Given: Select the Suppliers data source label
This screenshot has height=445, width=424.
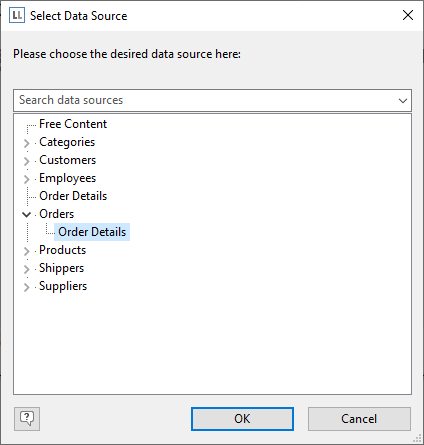Looking at the screenshot, I should point(63,286).
